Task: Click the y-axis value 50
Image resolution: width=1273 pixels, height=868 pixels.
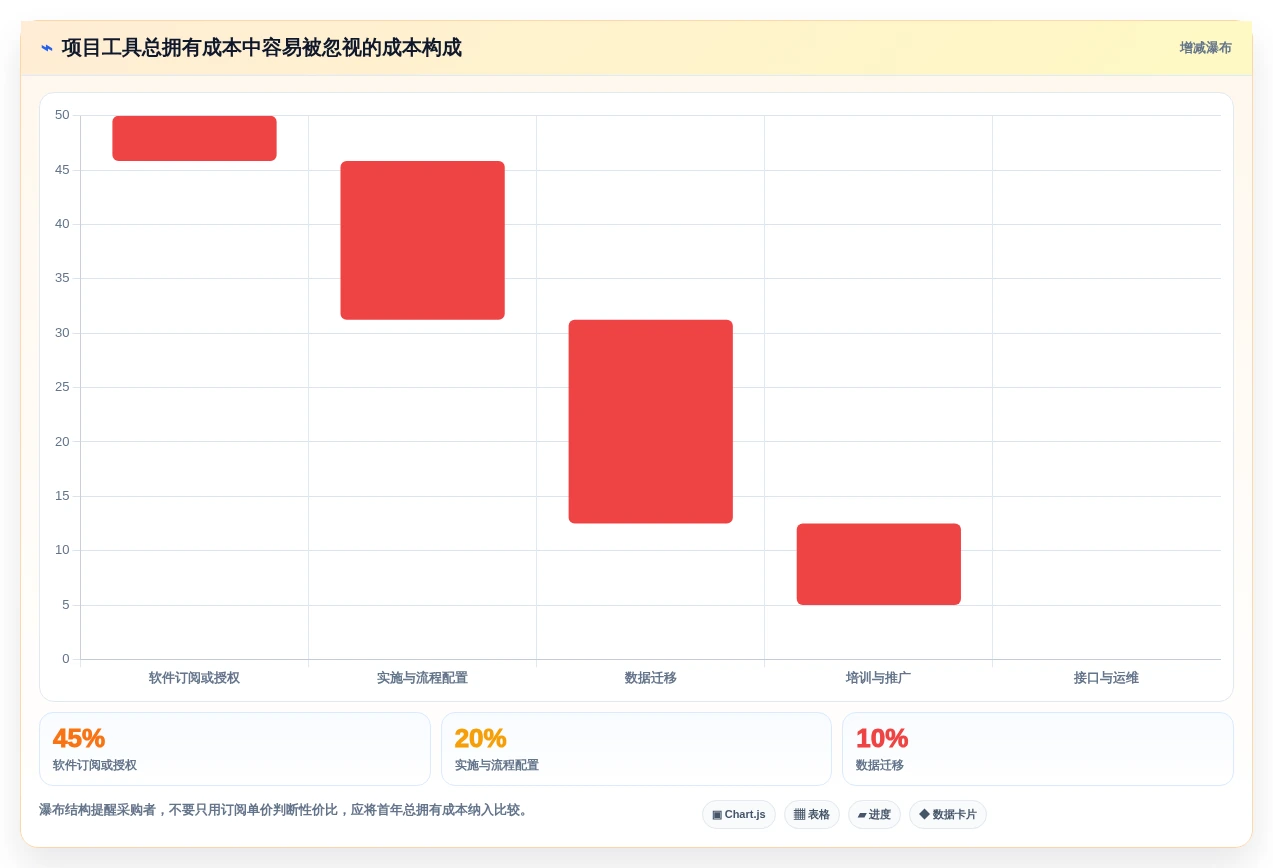Action: (62, 115)
